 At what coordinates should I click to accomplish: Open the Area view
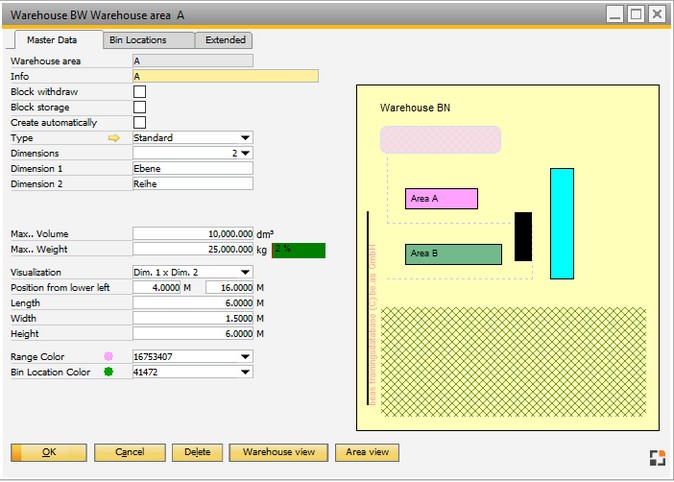367,452
